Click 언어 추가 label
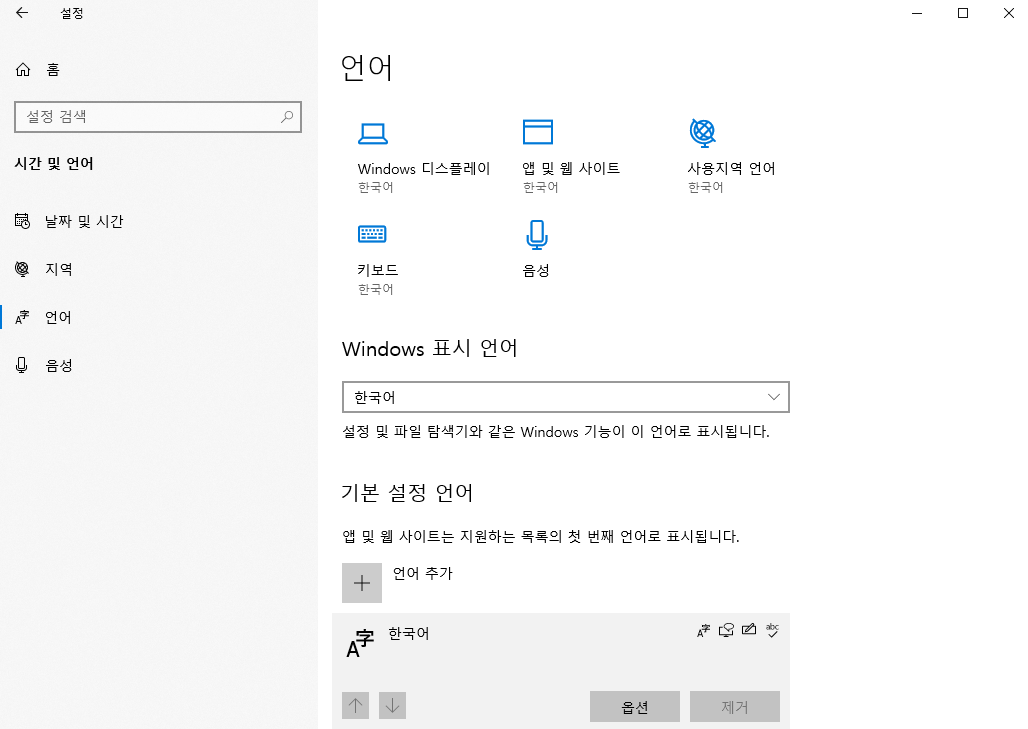The height and width of the screenshot is (729, 1028). coord(423,574)
